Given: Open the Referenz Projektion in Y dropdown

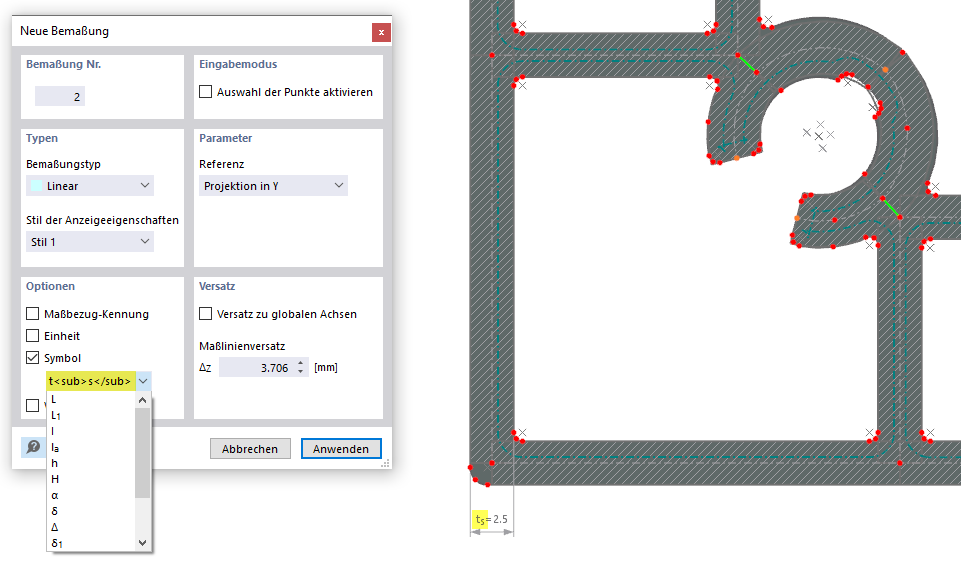Looking at the screenshot, I should tap(273, 186).
